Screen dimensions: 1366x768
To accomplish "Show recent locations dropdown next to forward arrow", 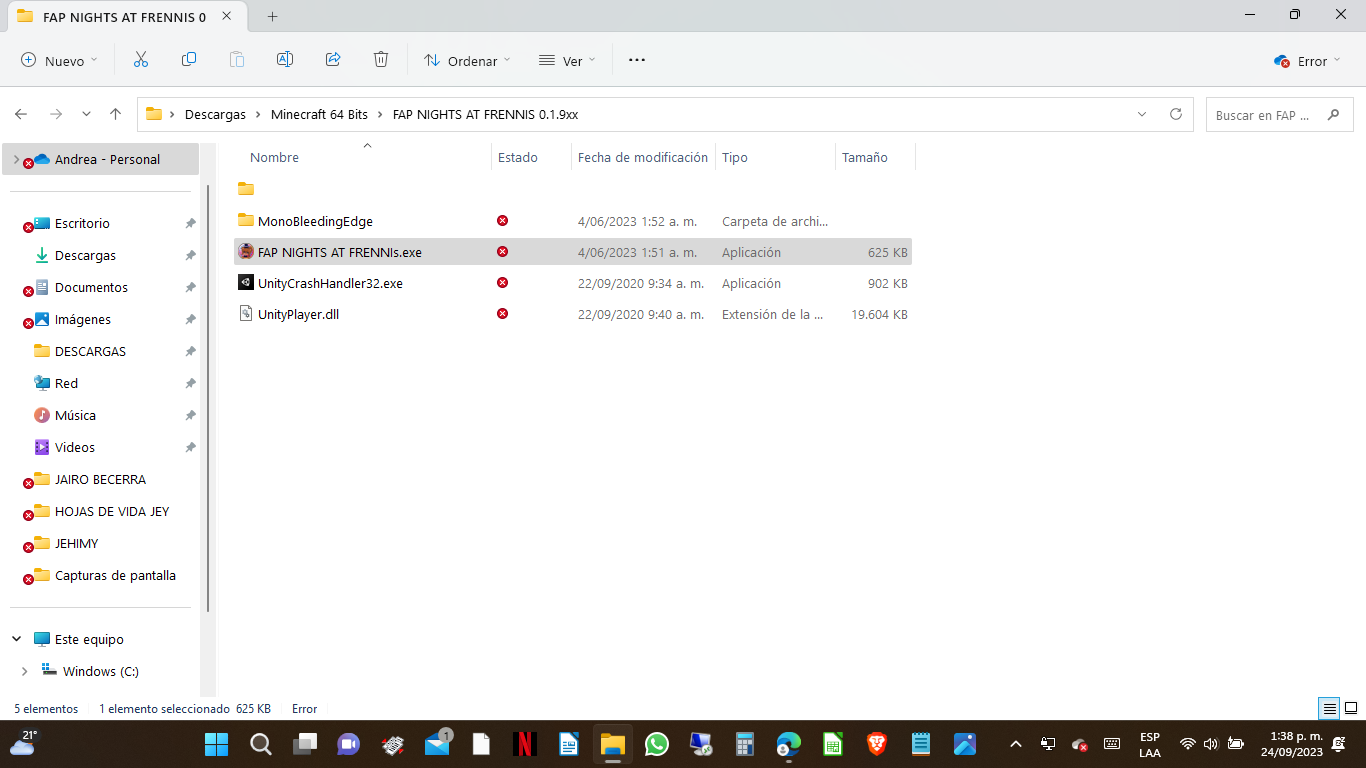I will pos(86,114).
